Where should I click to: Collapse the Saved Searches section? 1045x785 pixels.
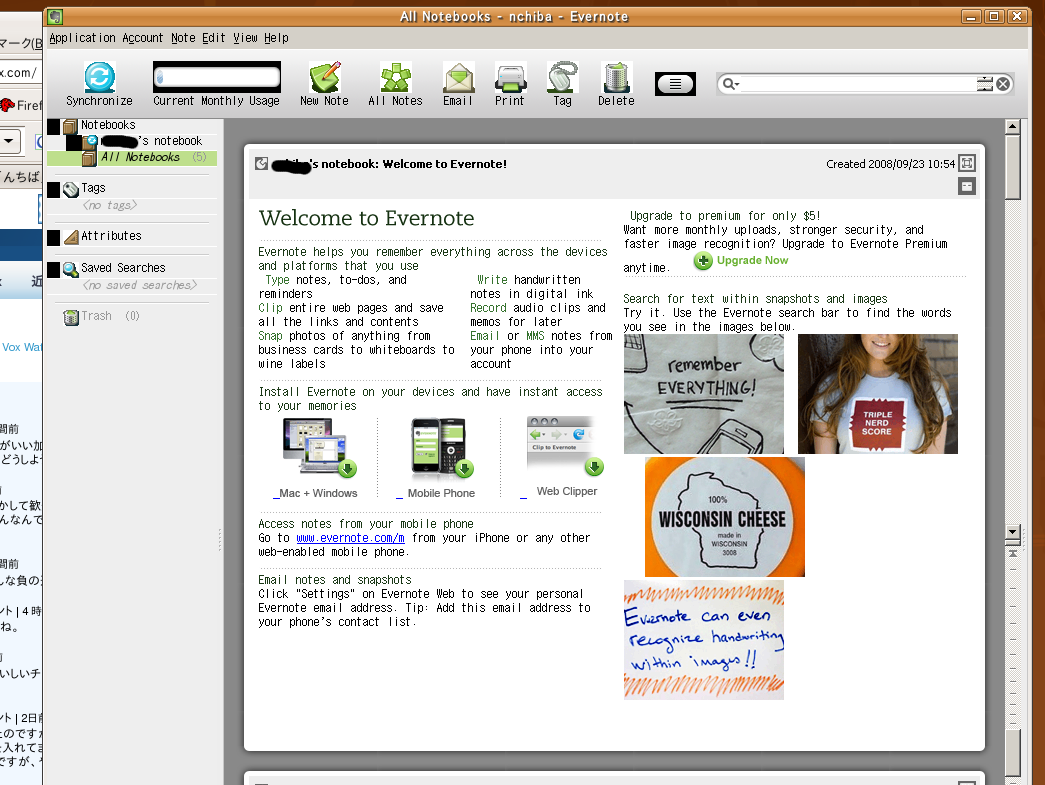tap(54, 269)
